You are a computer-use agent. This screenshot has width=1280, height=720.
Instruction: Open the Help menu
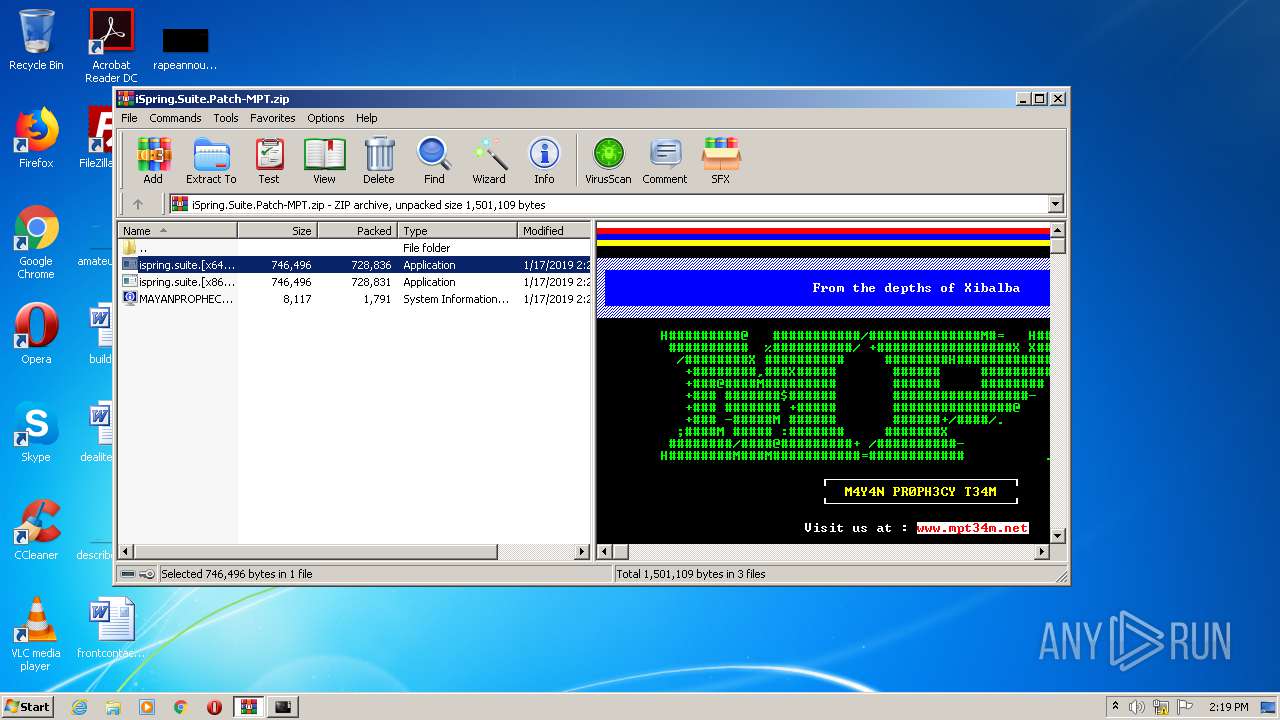[x=367, y=118]
